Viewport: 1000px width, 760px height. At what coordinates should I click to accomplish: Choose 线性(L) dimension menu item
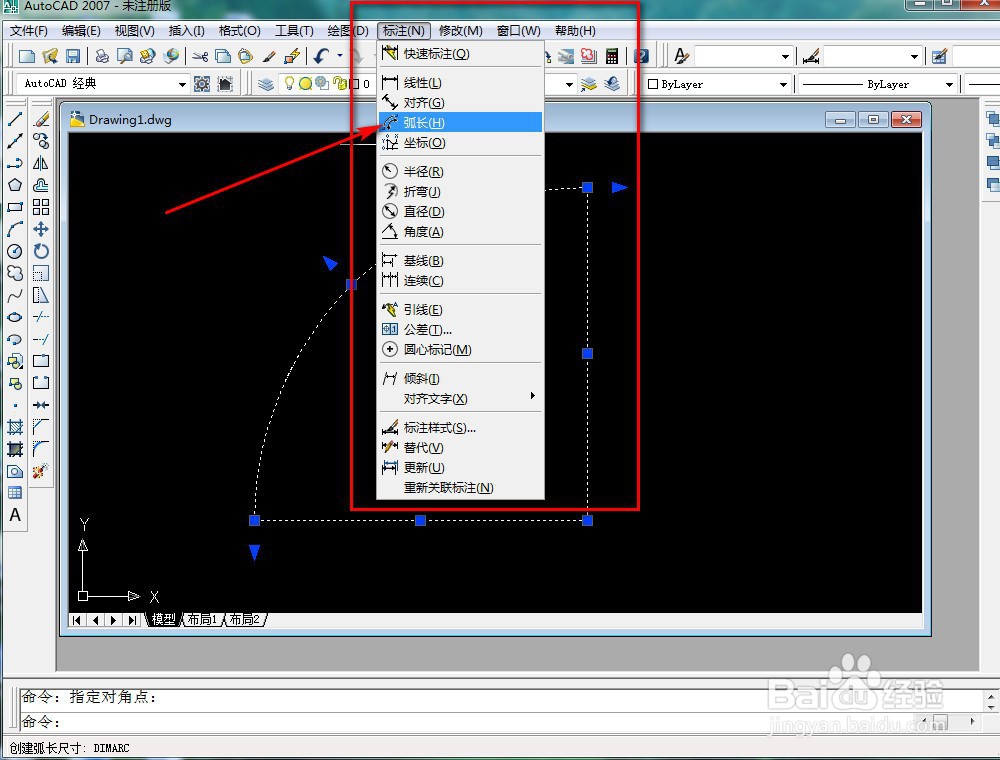460,83
